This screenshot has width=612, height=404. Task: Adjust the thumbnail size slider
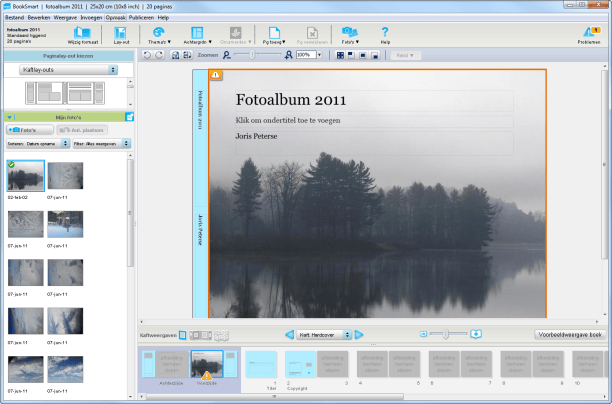pyautogui.click(x=446, y=334)
